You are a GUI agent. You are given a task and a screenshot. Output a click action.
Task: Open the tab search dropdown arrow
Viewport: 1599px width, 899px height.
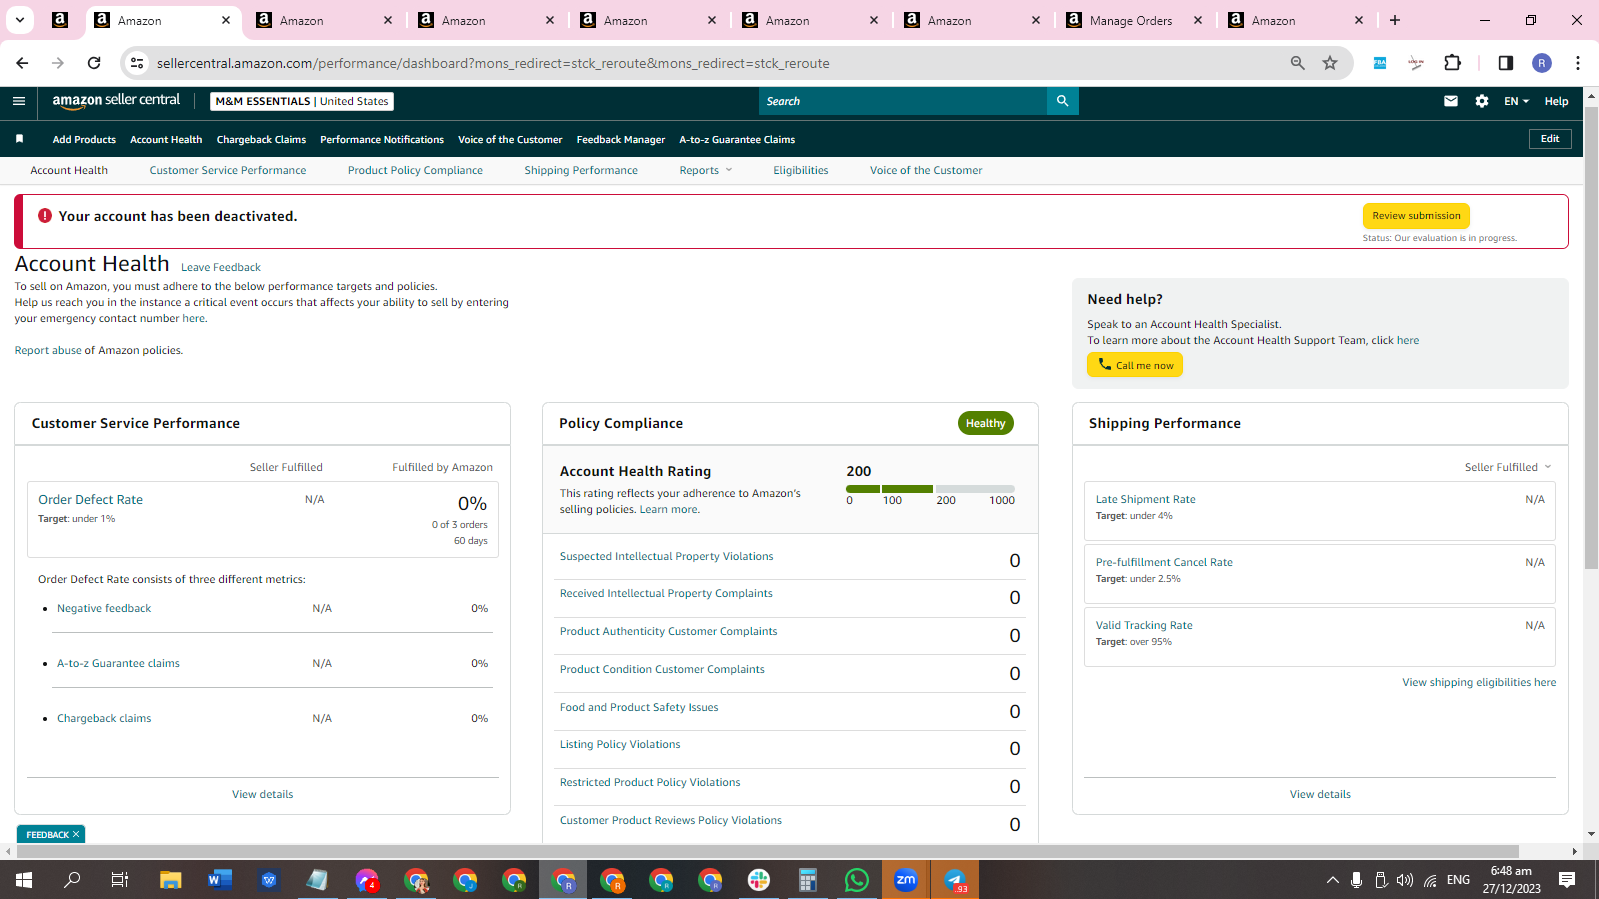[20, 20]
